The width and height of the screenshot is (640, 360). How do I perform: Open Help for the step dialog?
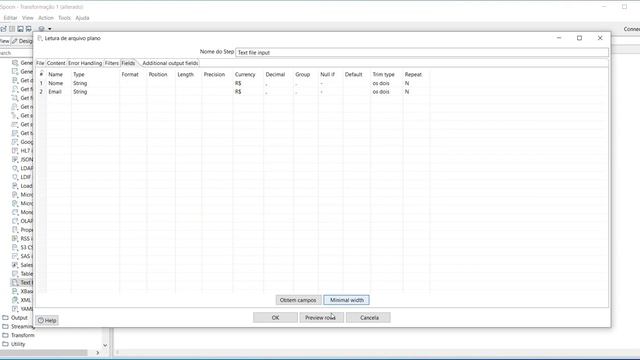point(47,320)
